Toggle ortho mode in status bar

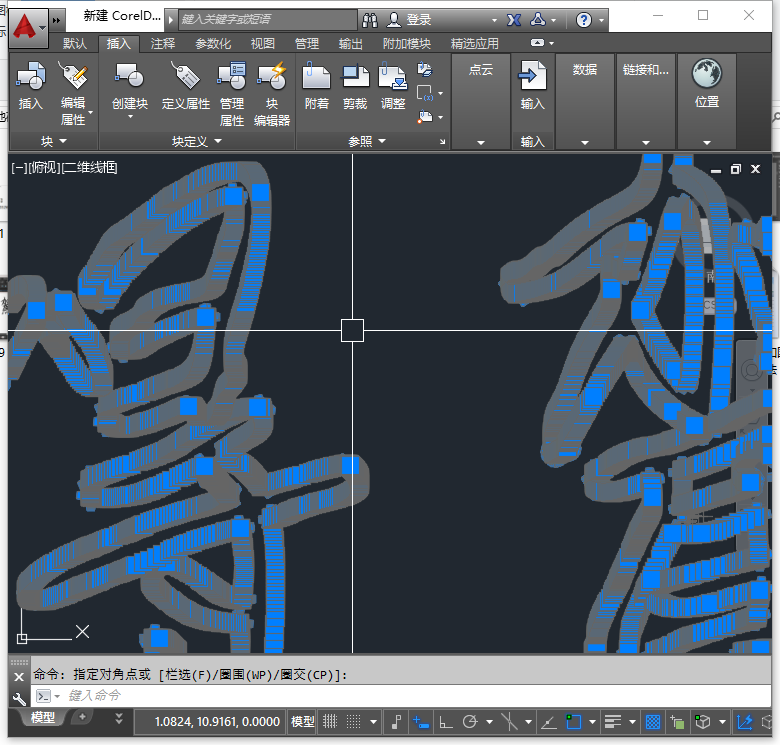coord(446,721)
